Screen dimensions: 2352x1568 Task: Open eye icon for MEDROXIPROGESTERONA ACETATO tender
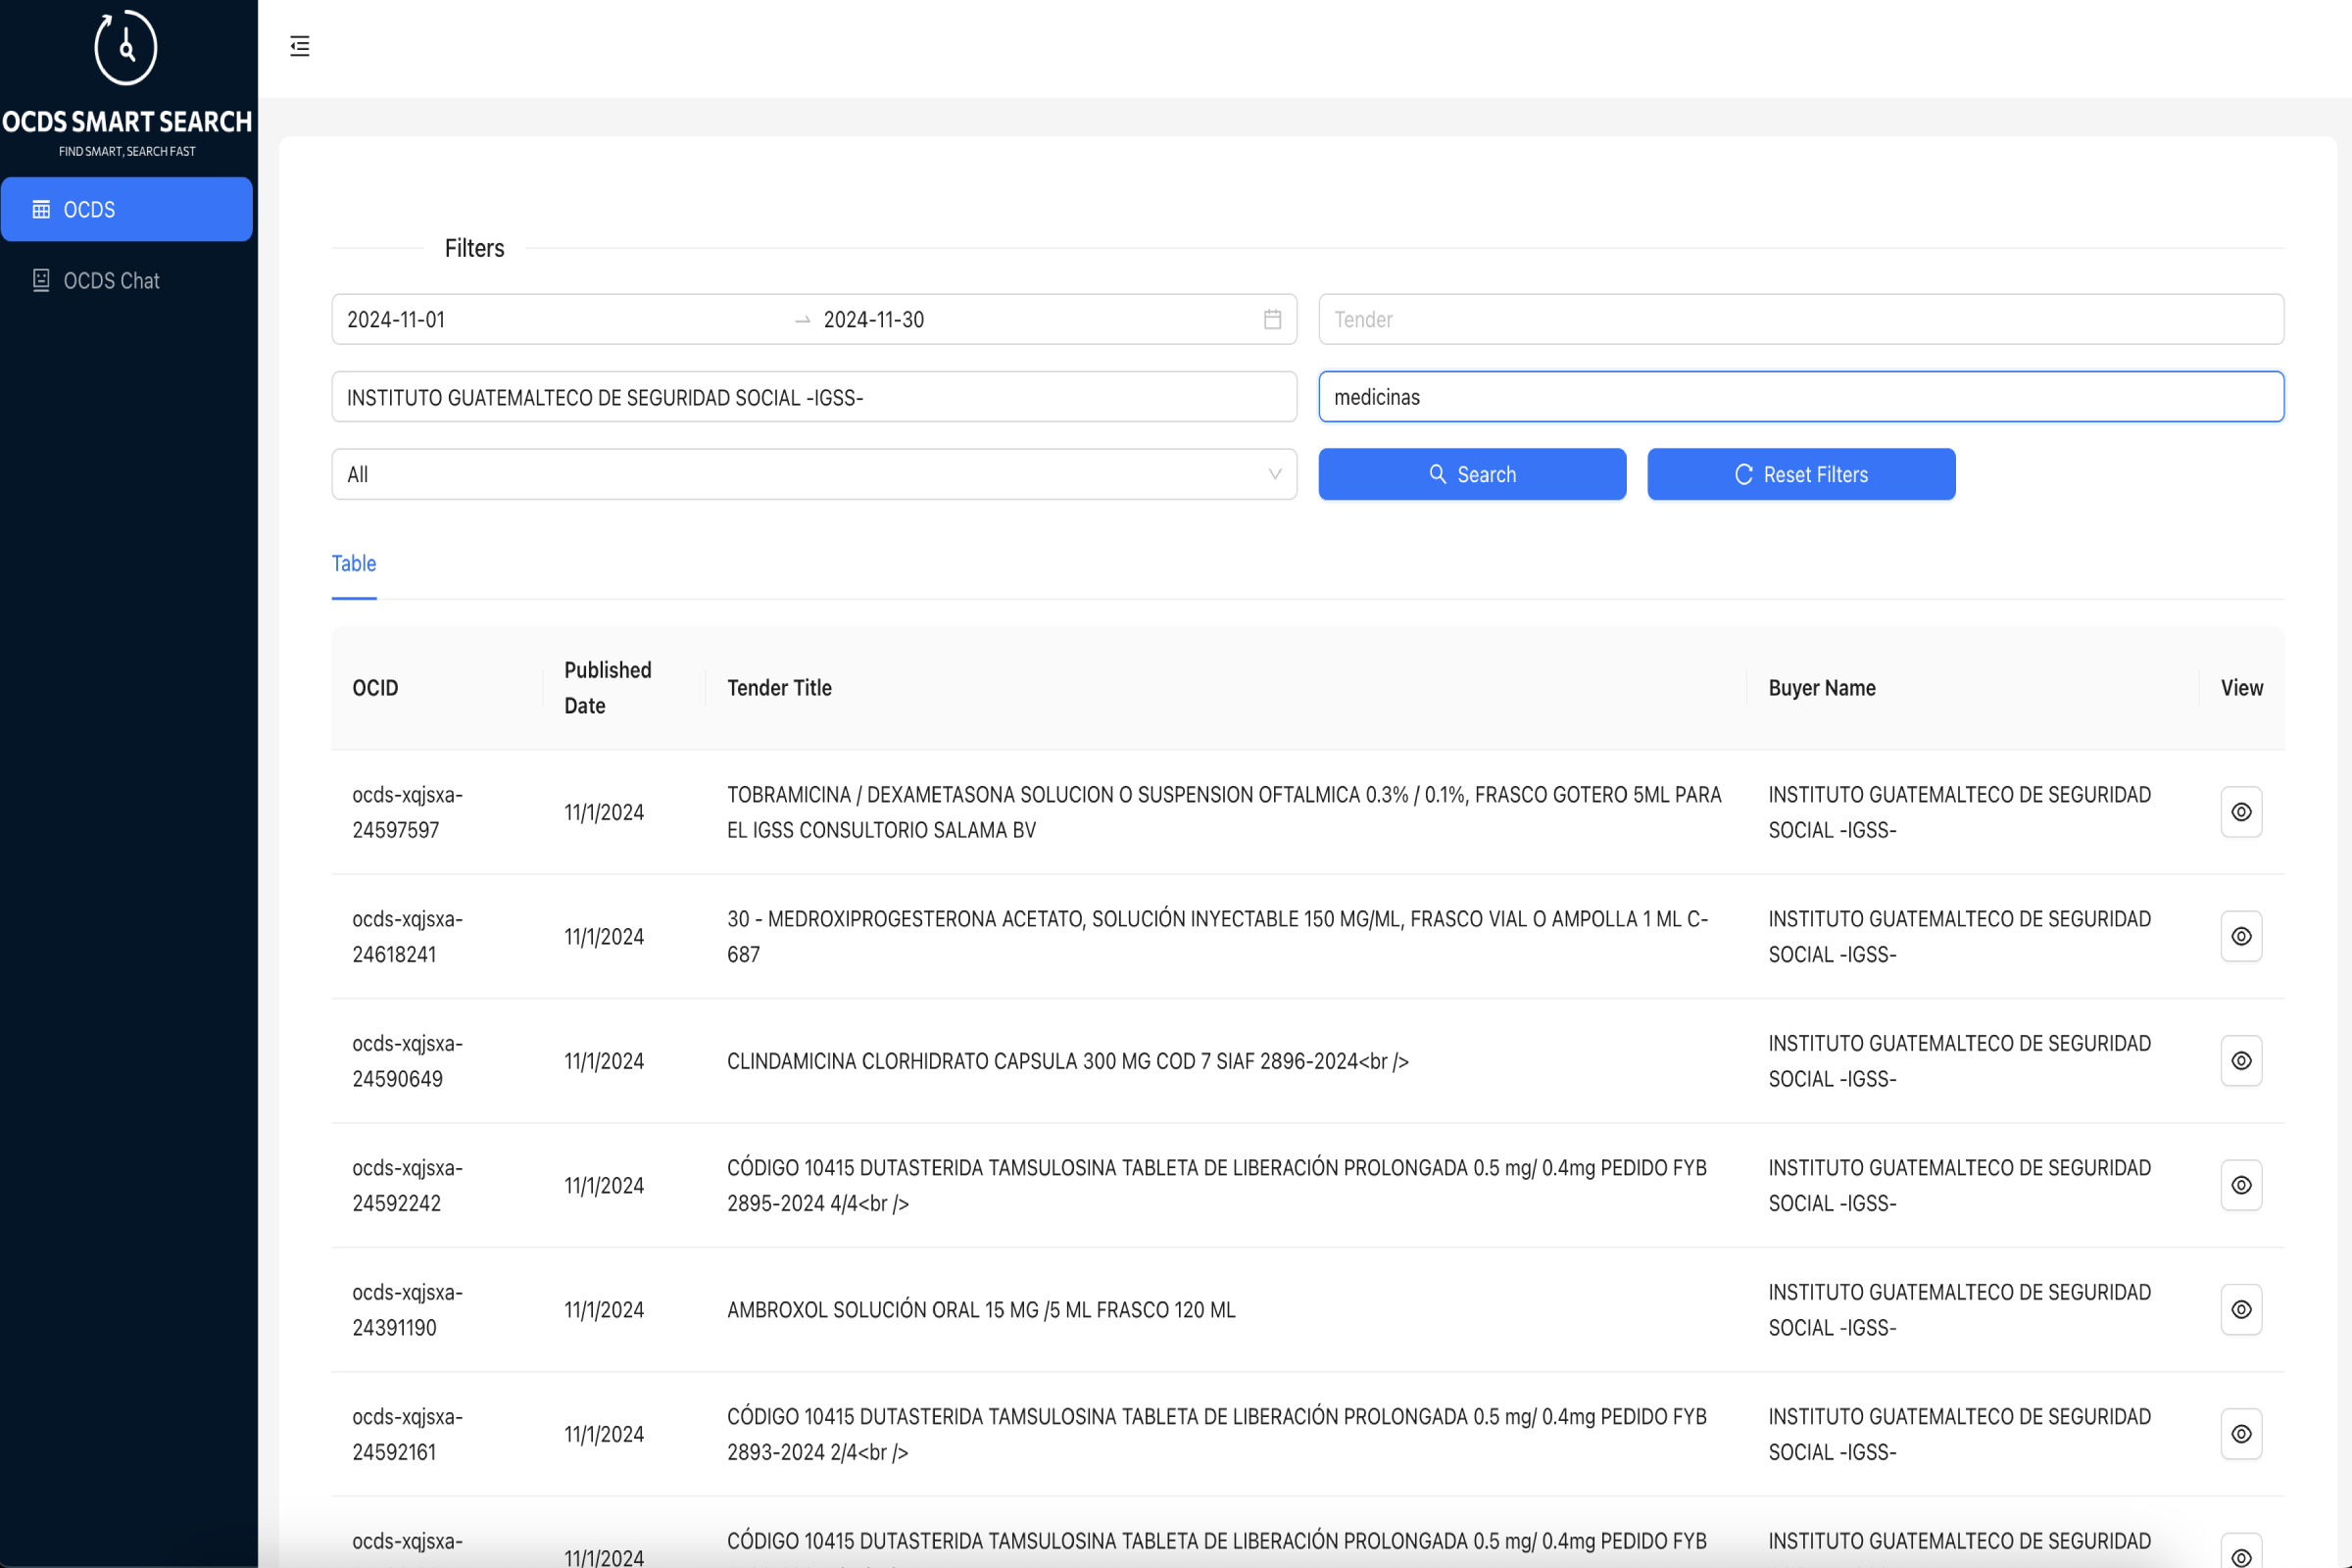(2241, 936)
